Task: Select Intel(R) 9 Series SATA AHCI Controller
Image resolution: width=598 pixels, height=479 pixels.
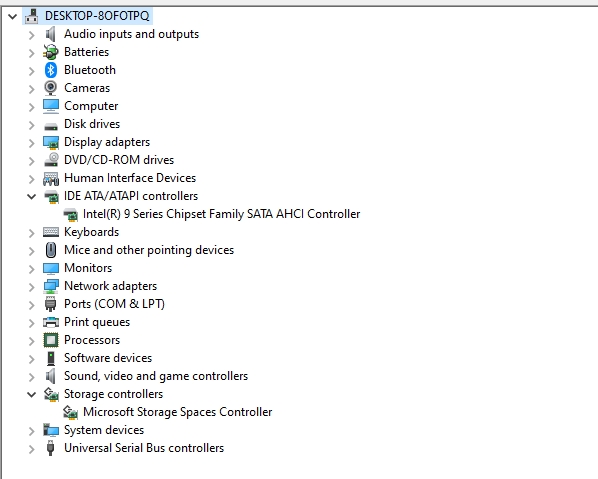Action: click(221, 214)
